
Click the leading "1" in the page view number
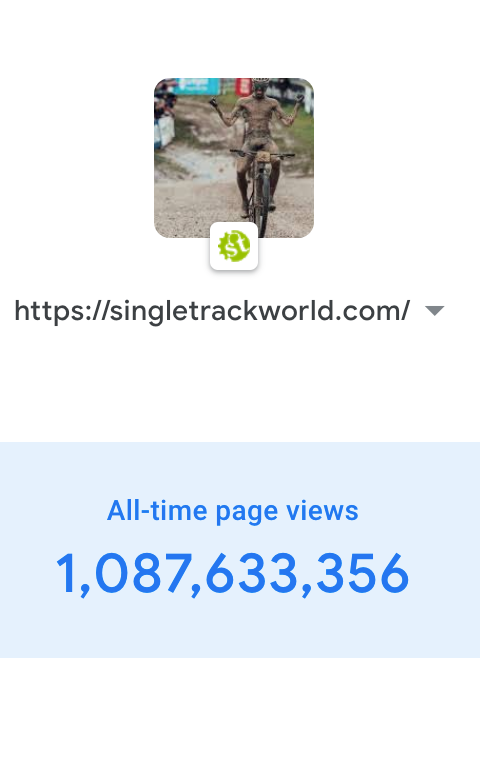[x=66, y=573]
